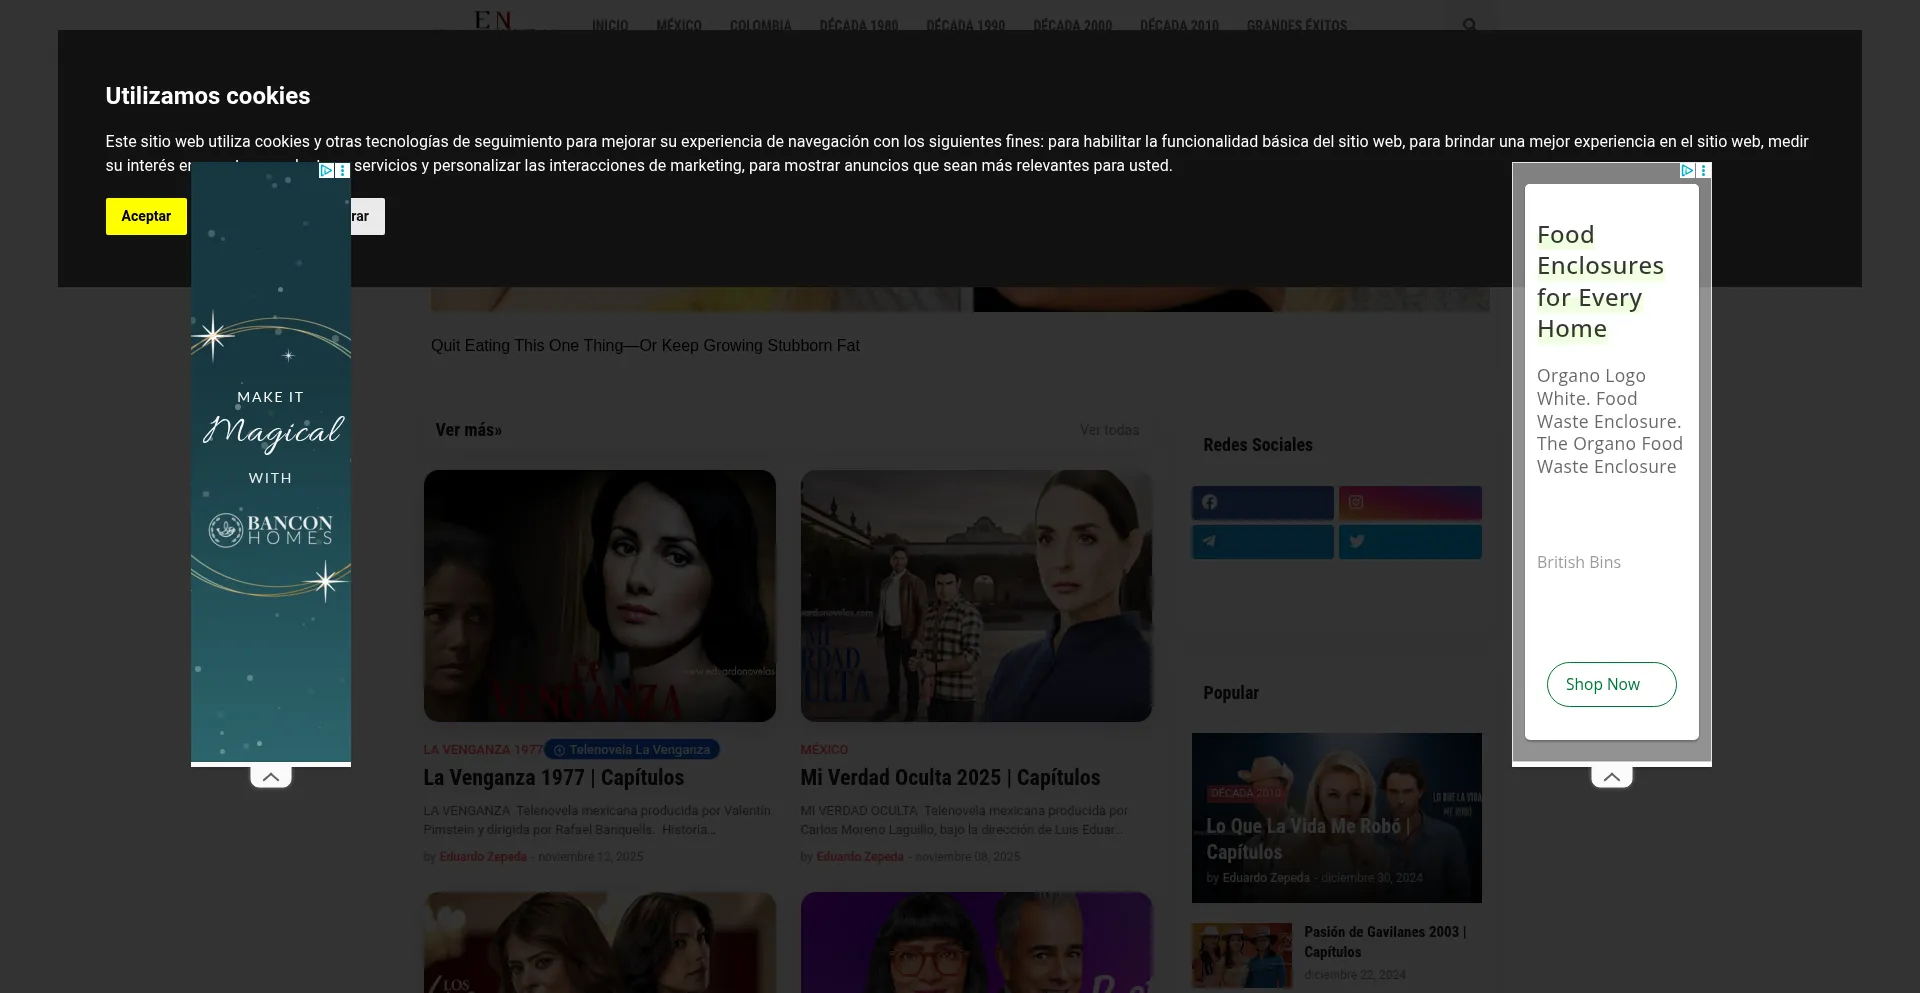The width and height of the screenshot is (1920, 993).
Task: Select DÉCADA 1990 in the navigation bar
Action: [965, 25]
